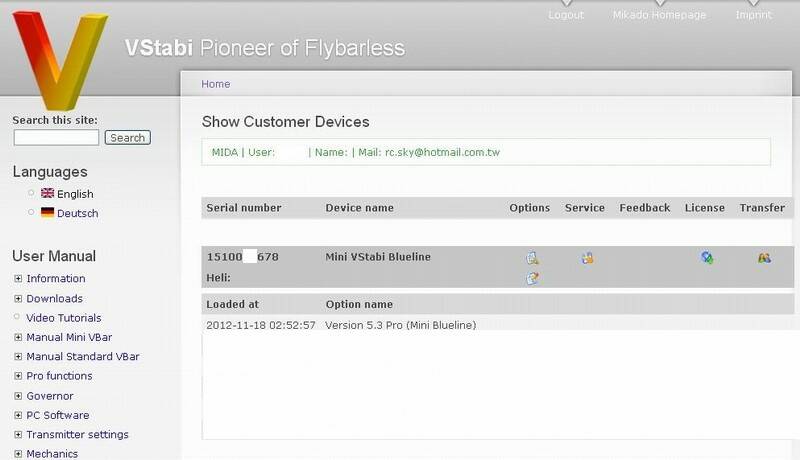
Task: Click the Option name column header
Action: [x=359, y=304]
